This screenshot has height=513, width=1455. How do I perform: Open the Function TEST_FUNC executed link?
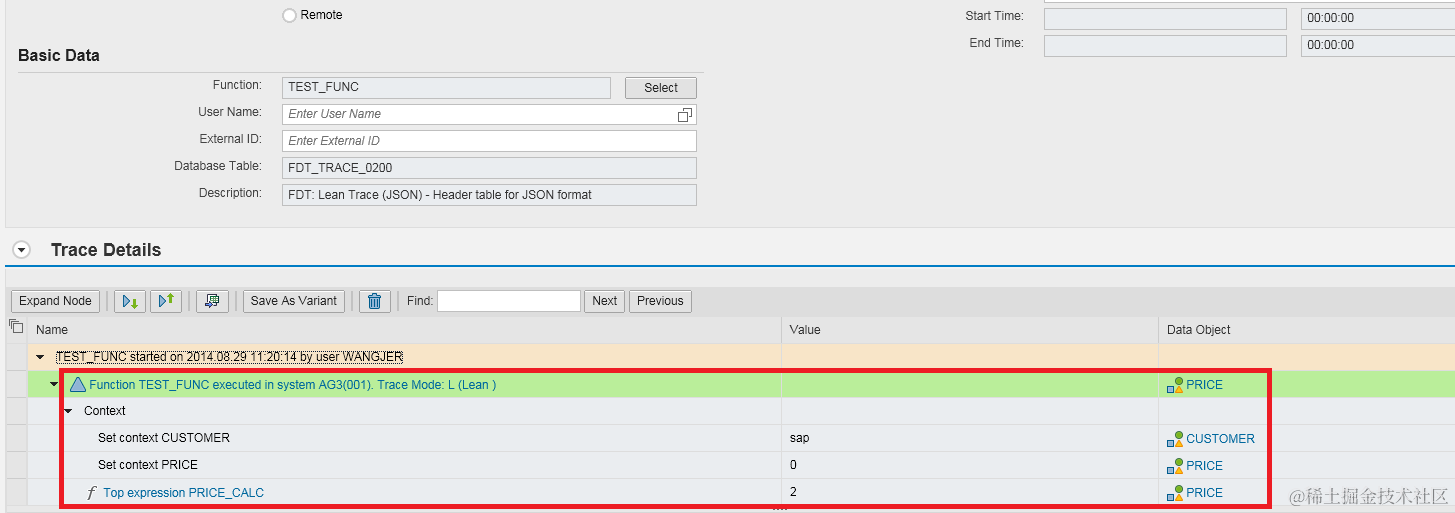[x=292, y=385]
